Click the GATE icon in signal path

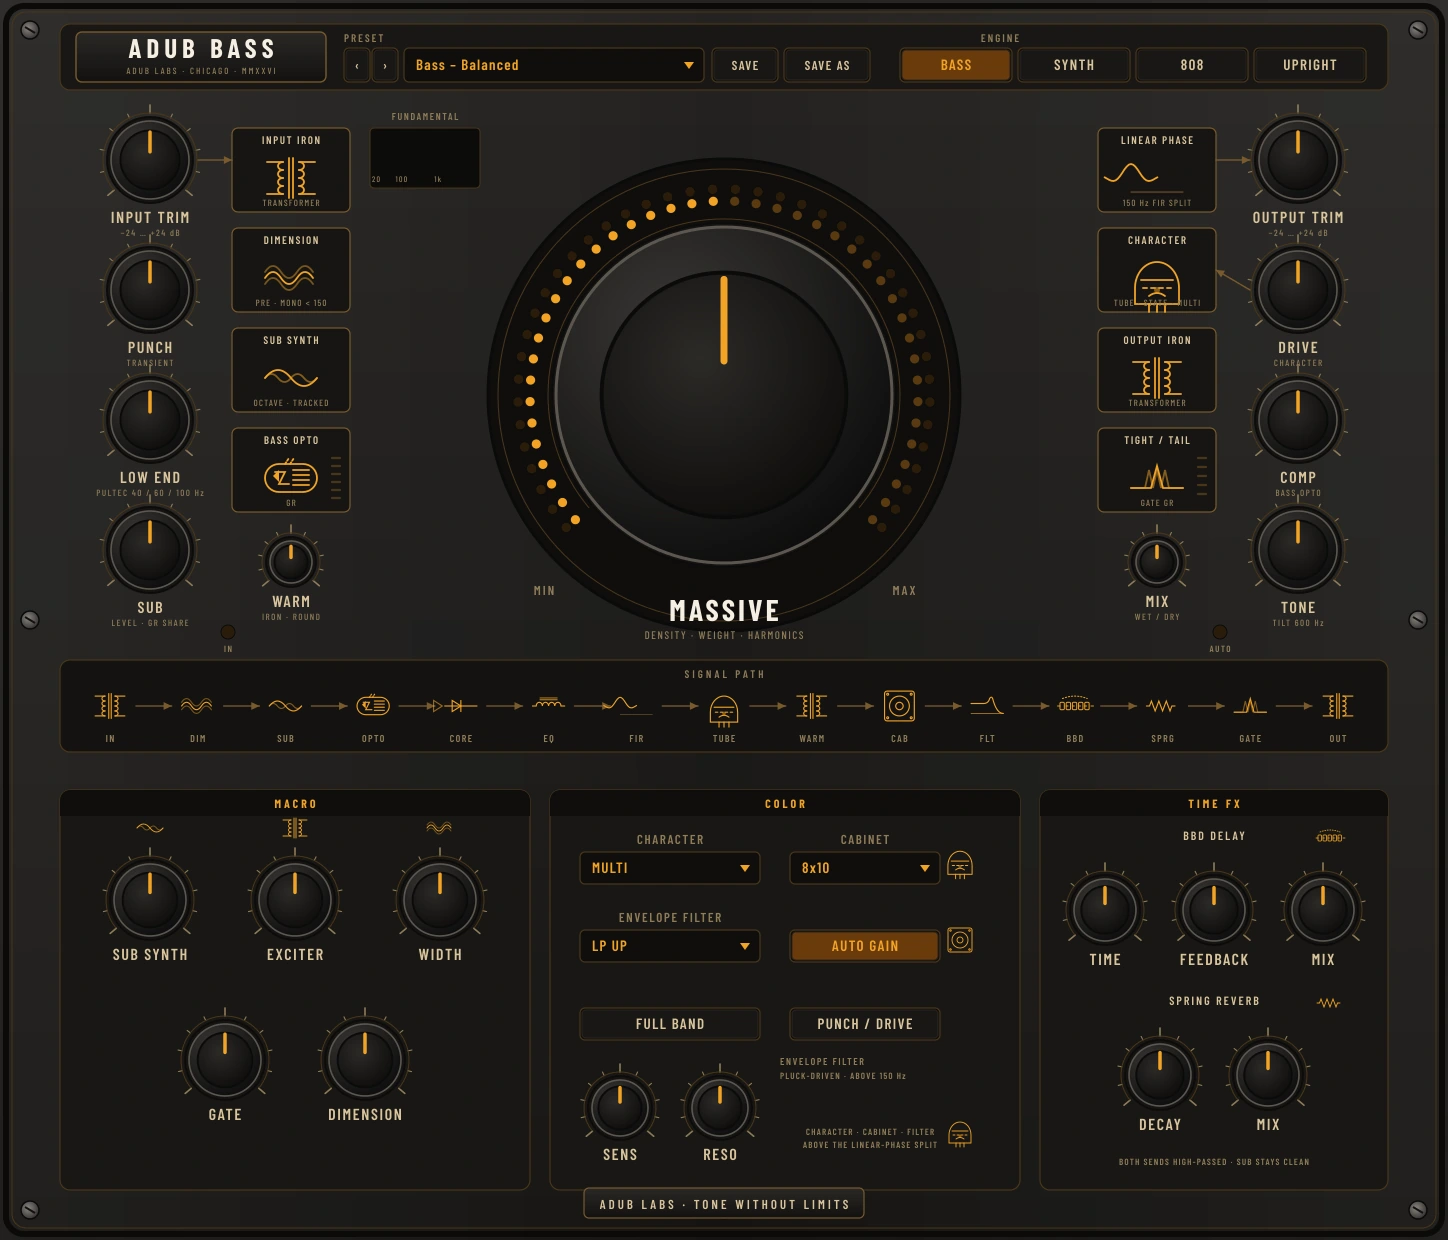click(1250, 706)
